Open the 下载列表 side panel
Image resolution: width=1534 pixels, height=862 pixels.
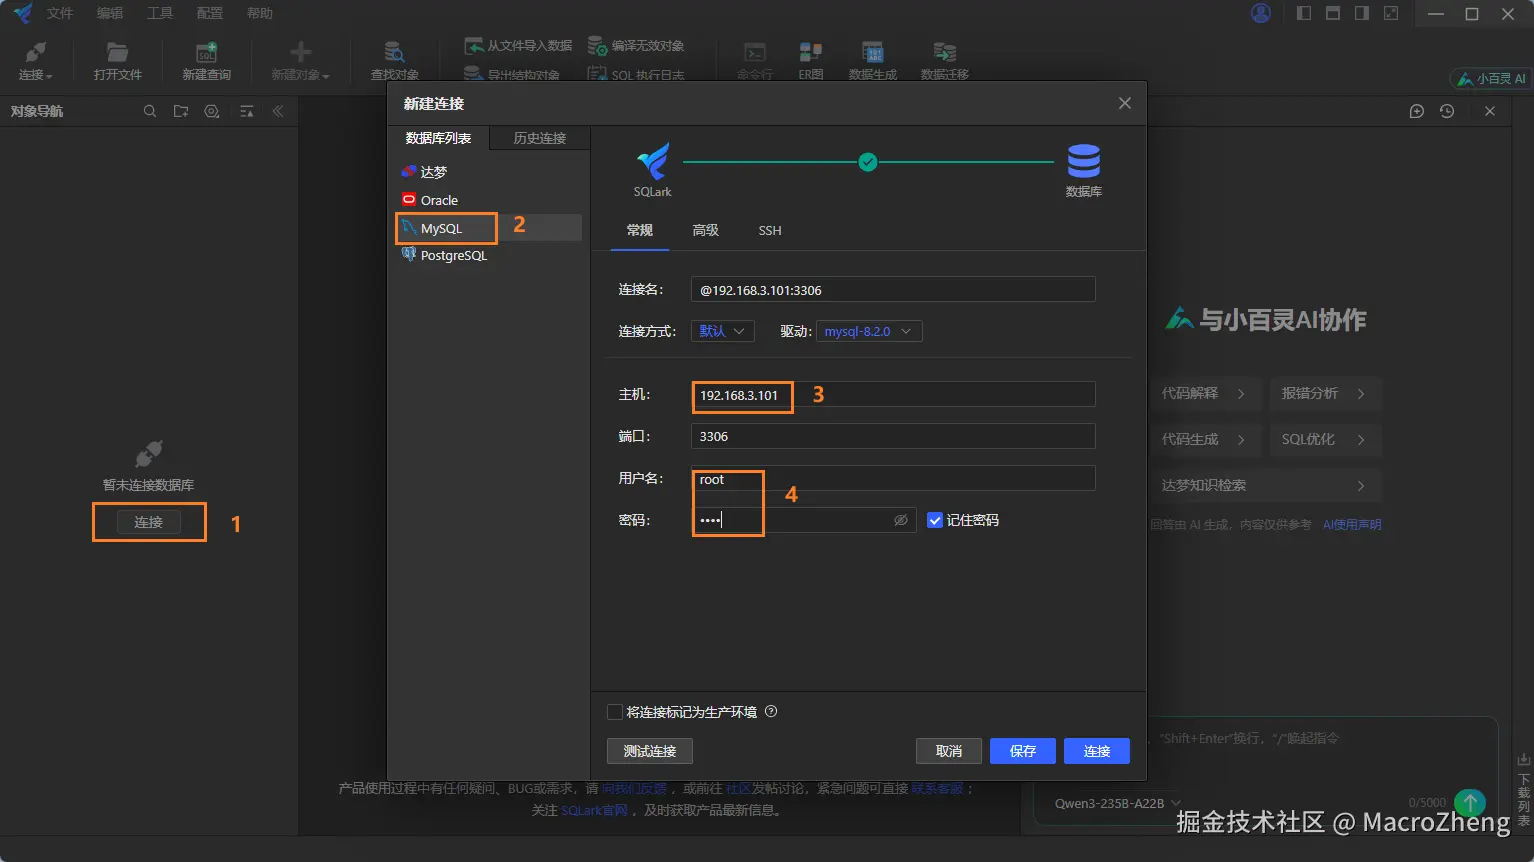tap(1524, 790)
